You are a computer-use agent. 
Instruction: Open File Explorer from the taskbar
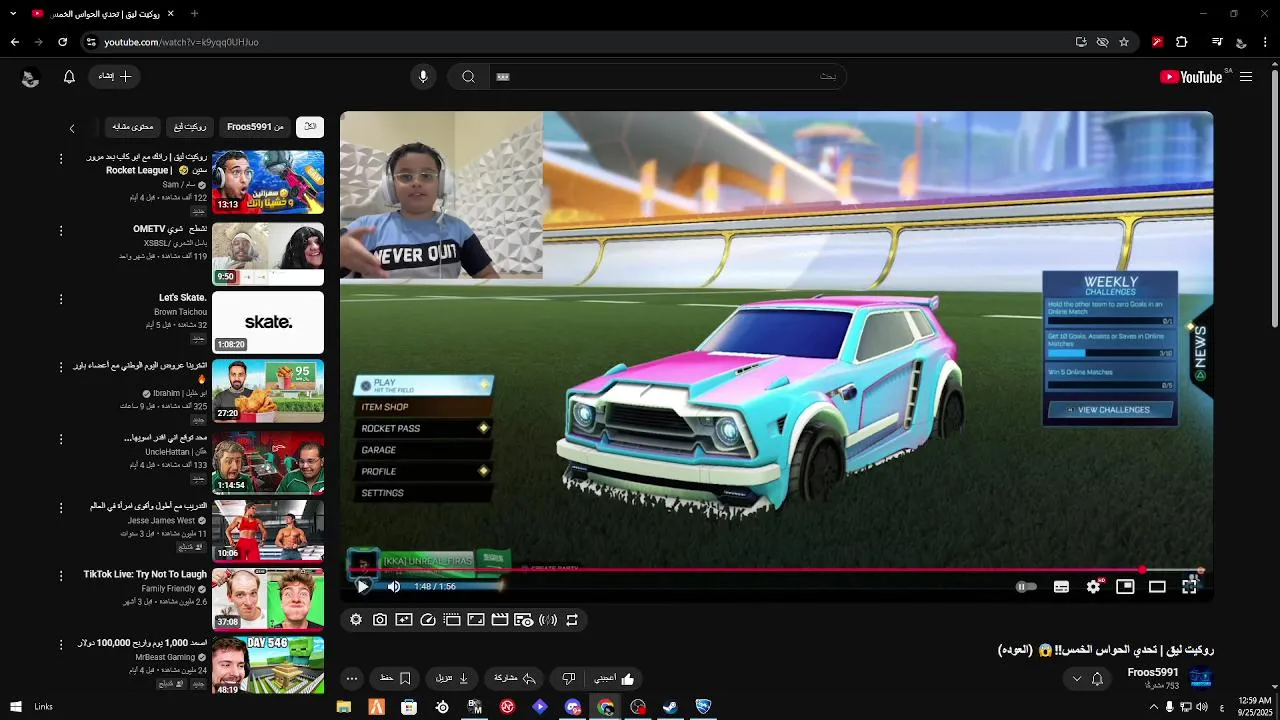tap(344, 707)
